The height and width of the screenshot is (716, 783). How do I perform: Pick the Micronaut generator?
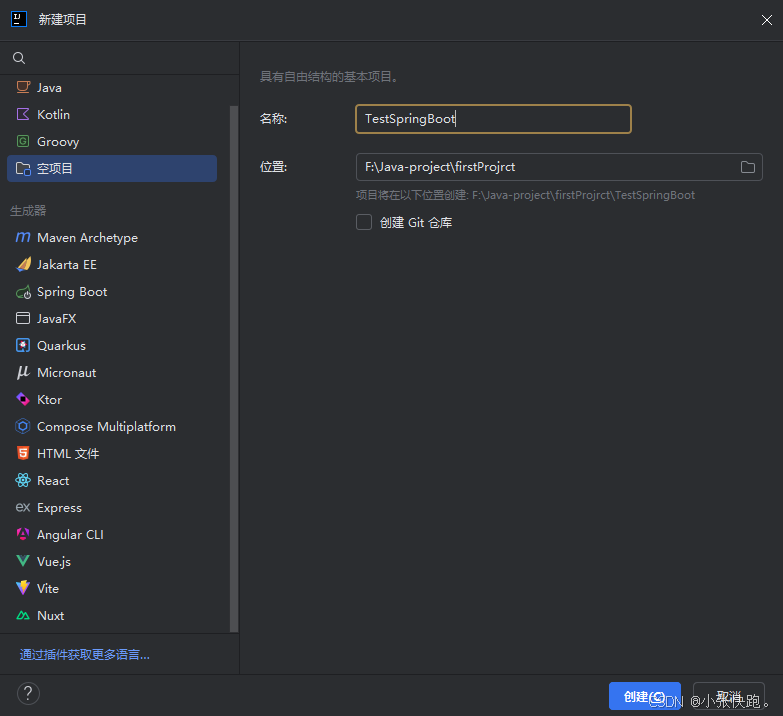tap(112, 372)
